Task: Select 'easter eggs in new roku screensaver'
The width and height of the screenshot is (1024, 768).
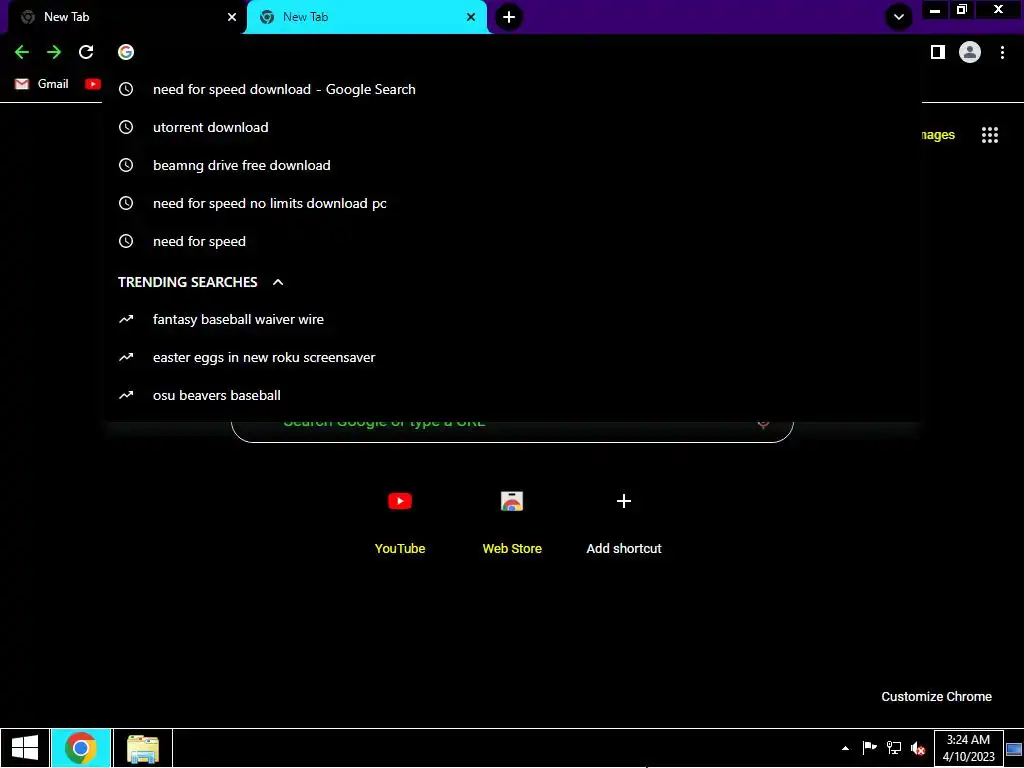Action: 512,357
